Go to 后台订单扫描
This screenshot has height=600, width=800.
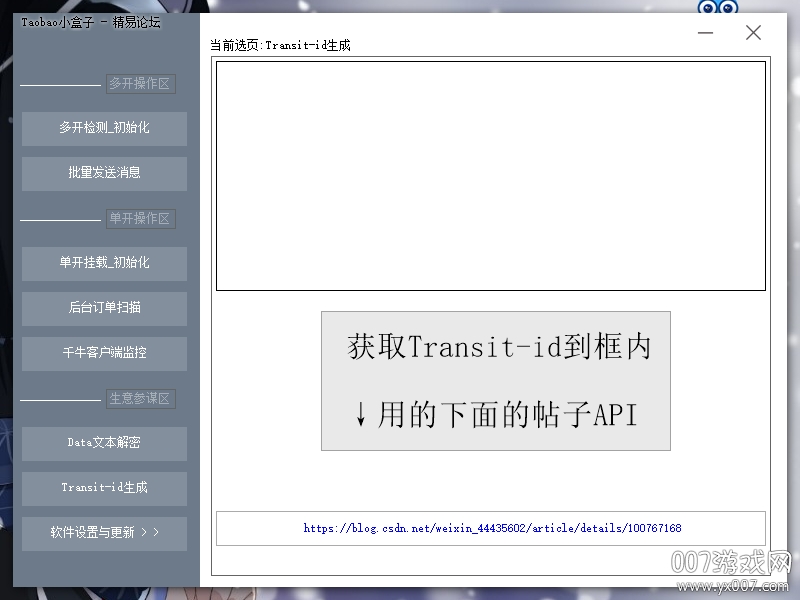104,309
